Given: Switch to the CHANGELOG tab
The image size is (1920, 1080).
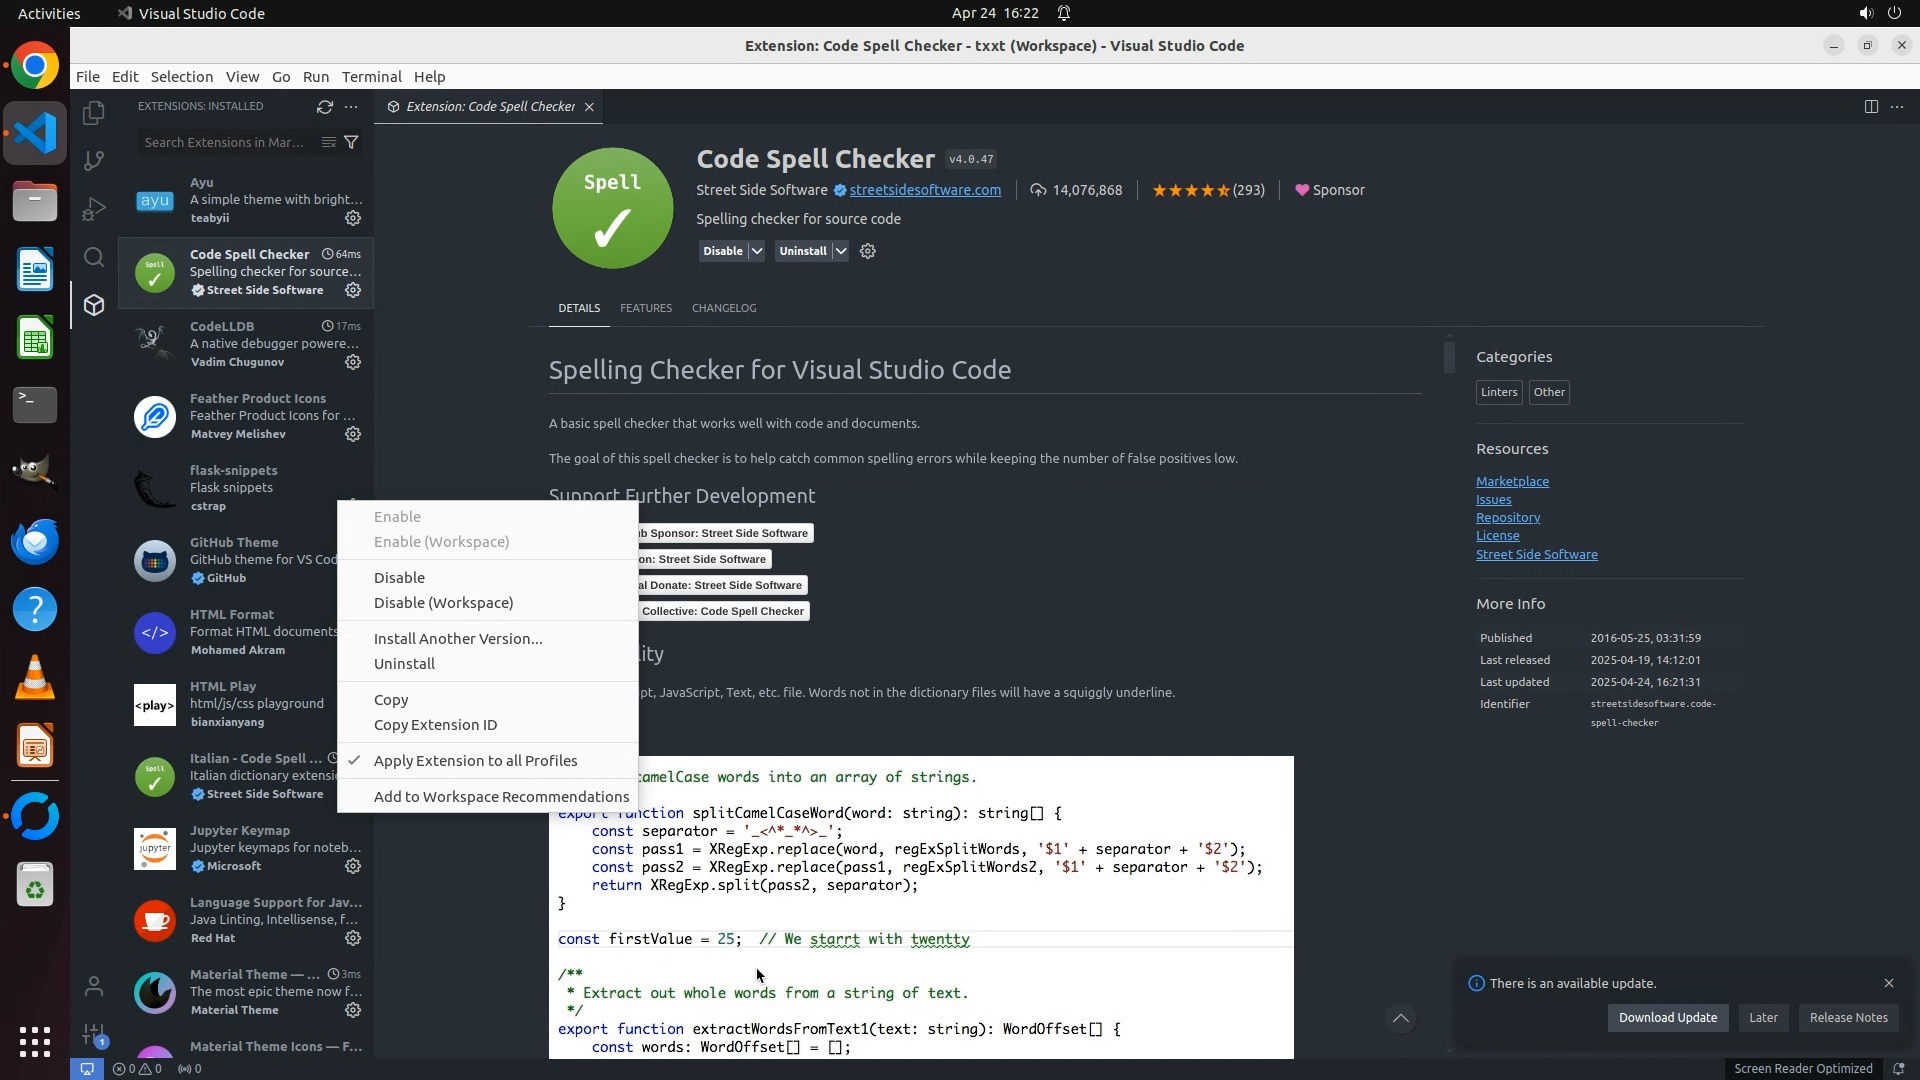Looking at the screenshot, I should pos(723,308).
